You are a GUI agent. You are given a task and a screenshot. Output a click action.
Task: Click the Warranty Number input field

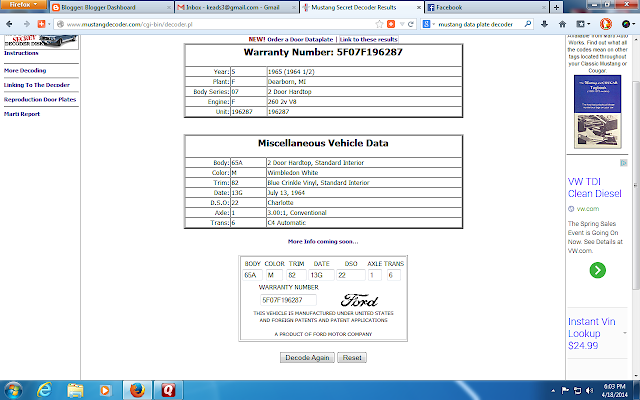pos(288,300)
